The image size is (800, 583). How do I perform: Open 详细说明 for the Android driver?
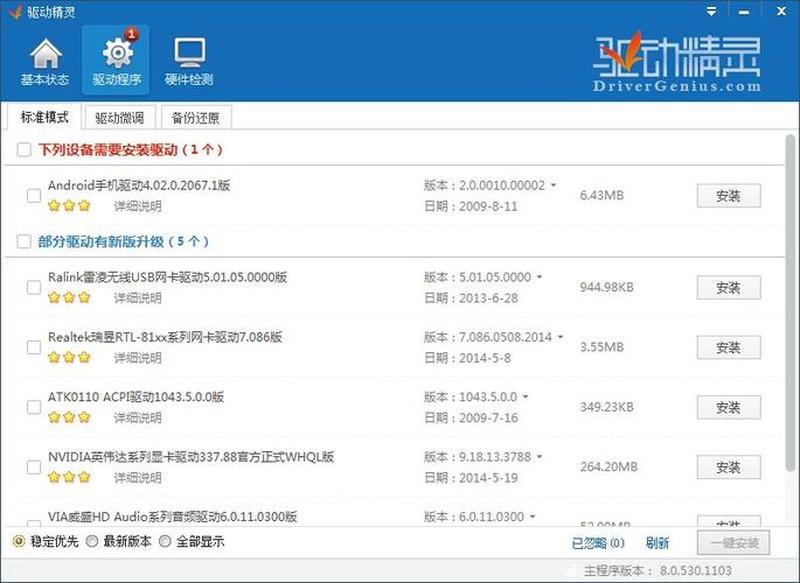138,206
